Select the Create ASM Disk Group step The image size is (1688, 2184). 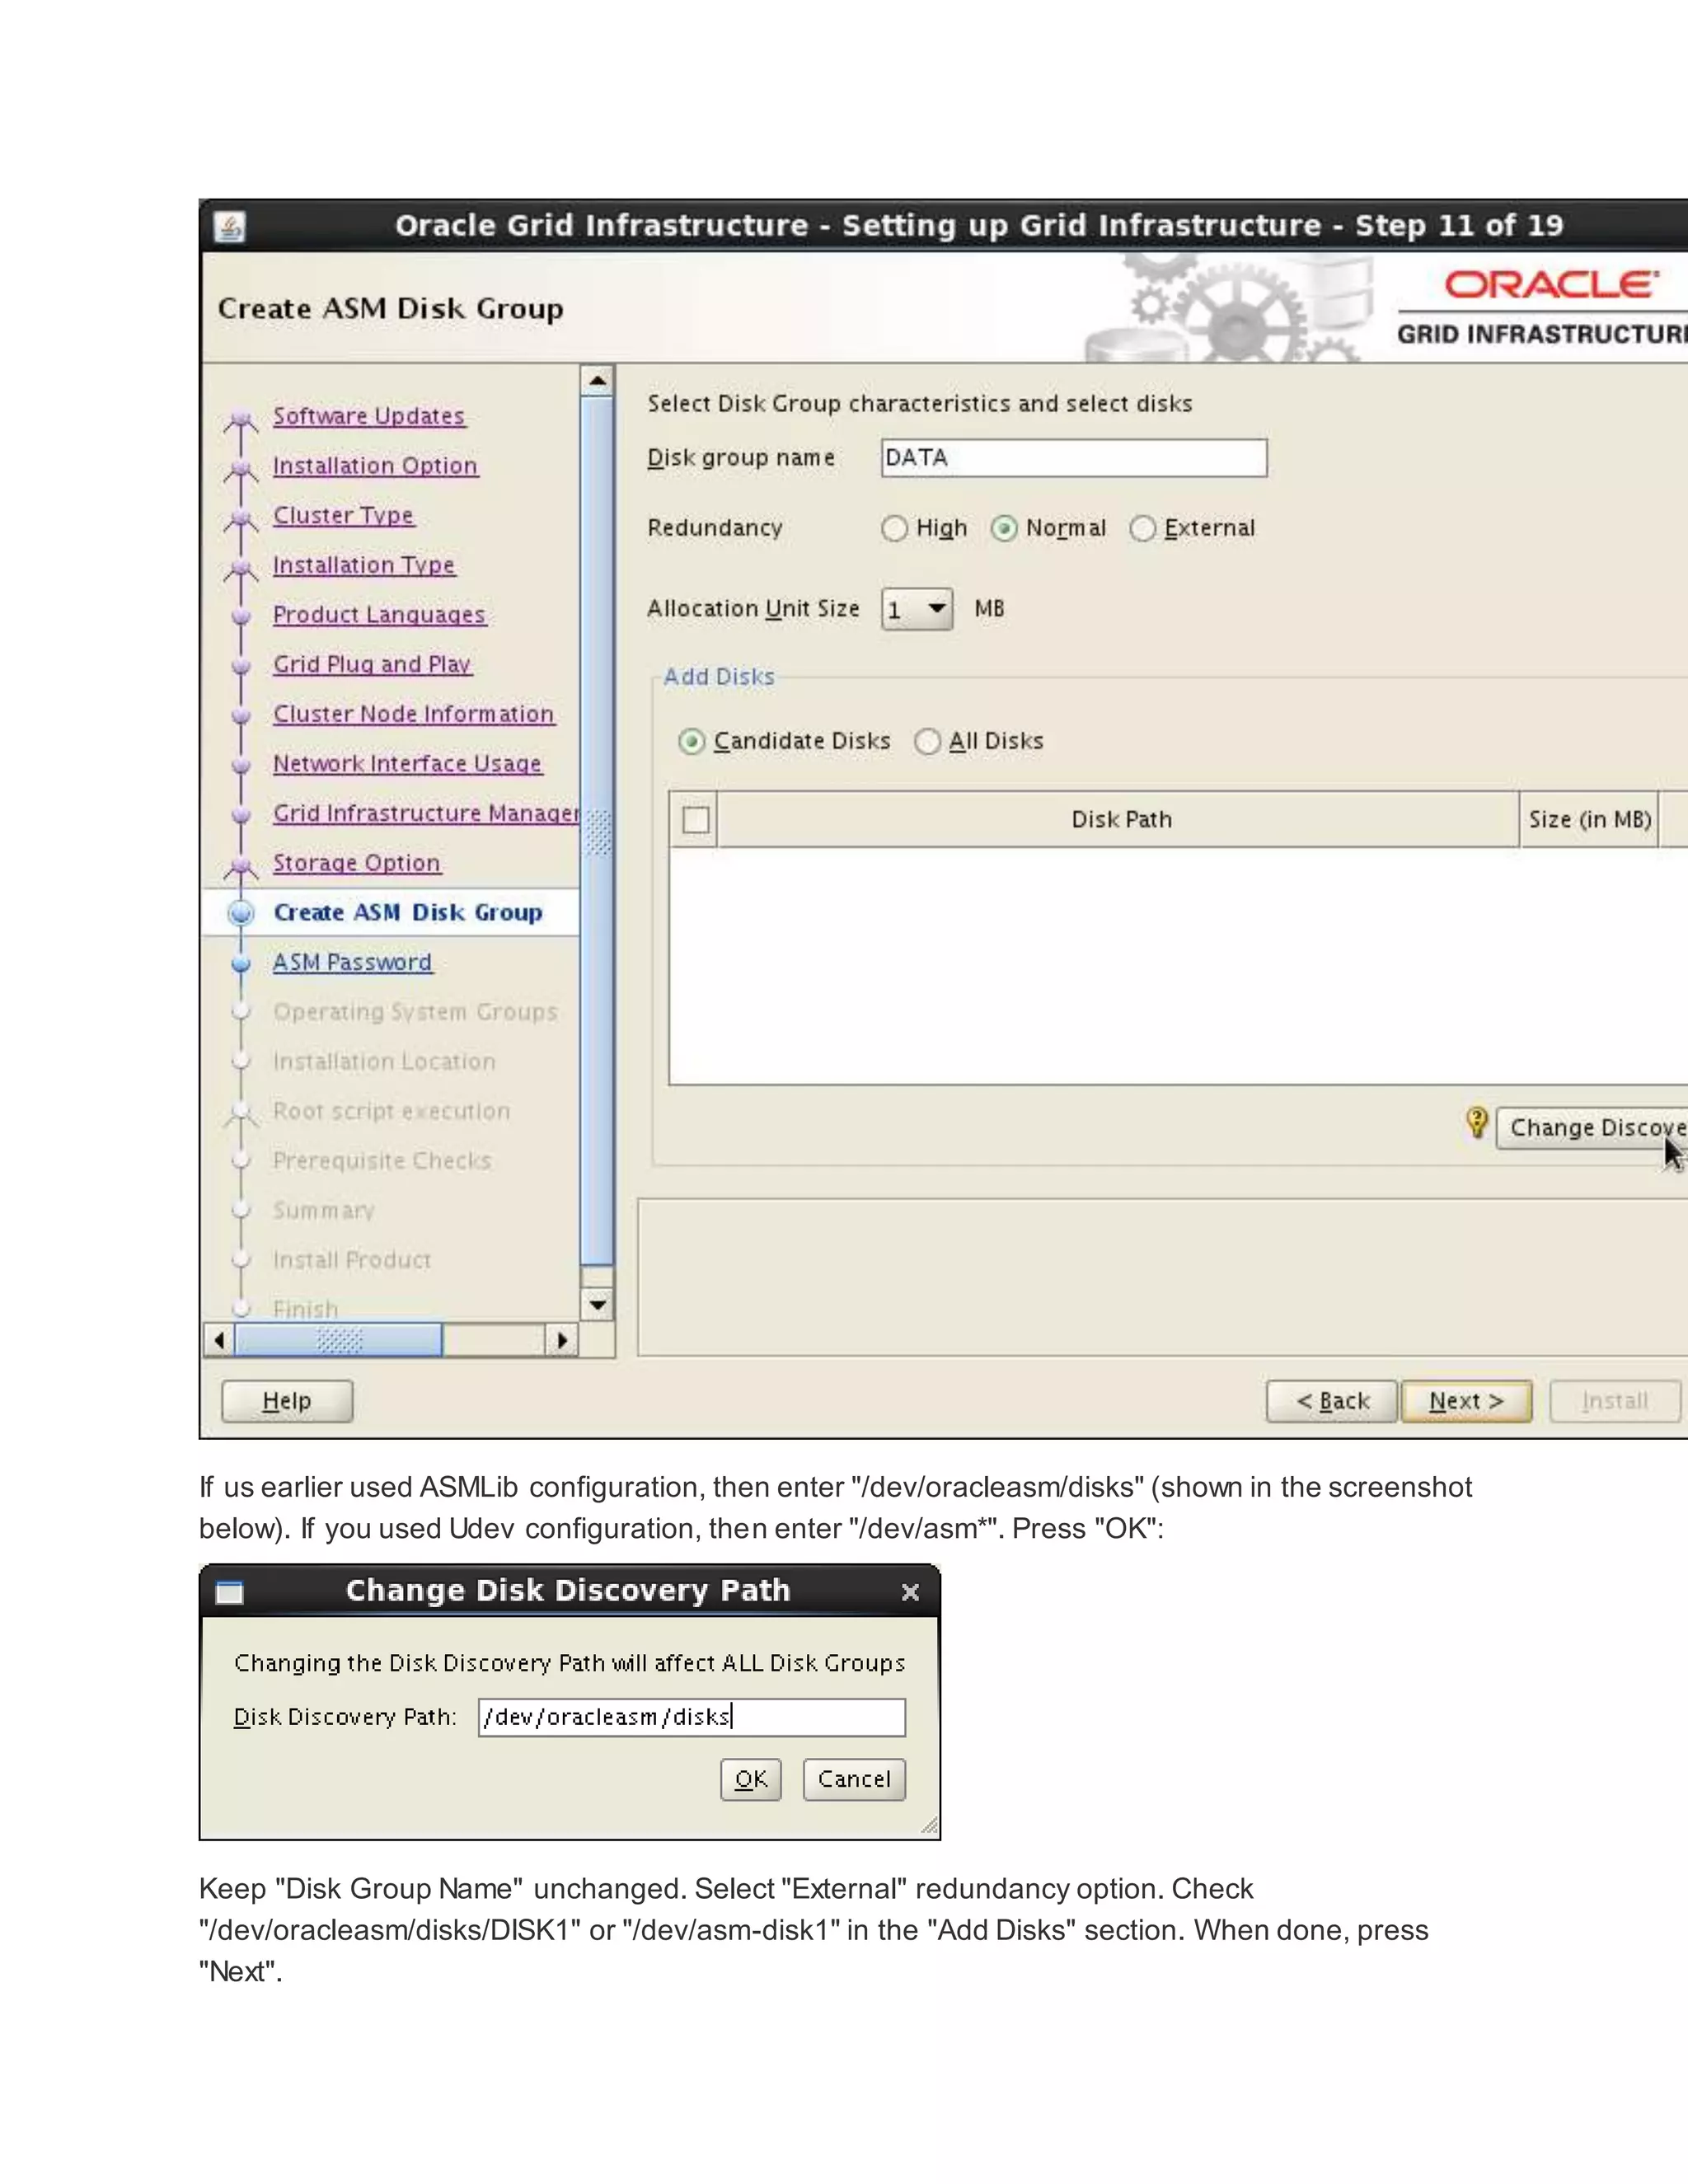tap(408, 913)
